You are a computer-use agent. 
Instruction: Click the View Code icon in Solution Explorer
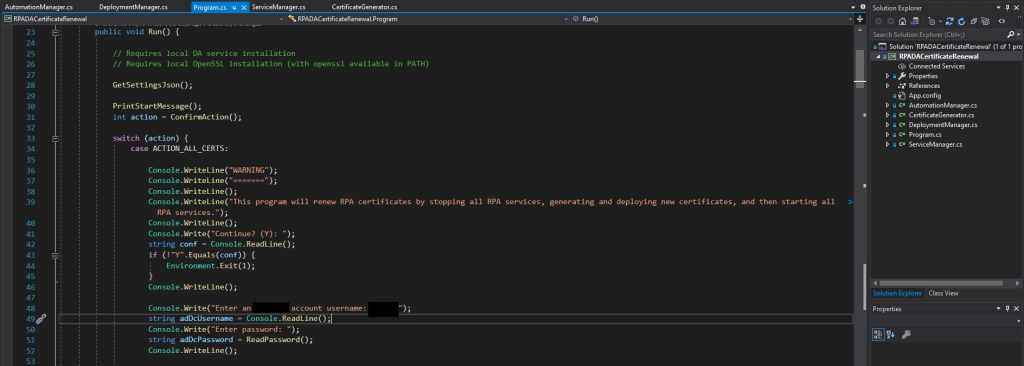click(1002, 21)
